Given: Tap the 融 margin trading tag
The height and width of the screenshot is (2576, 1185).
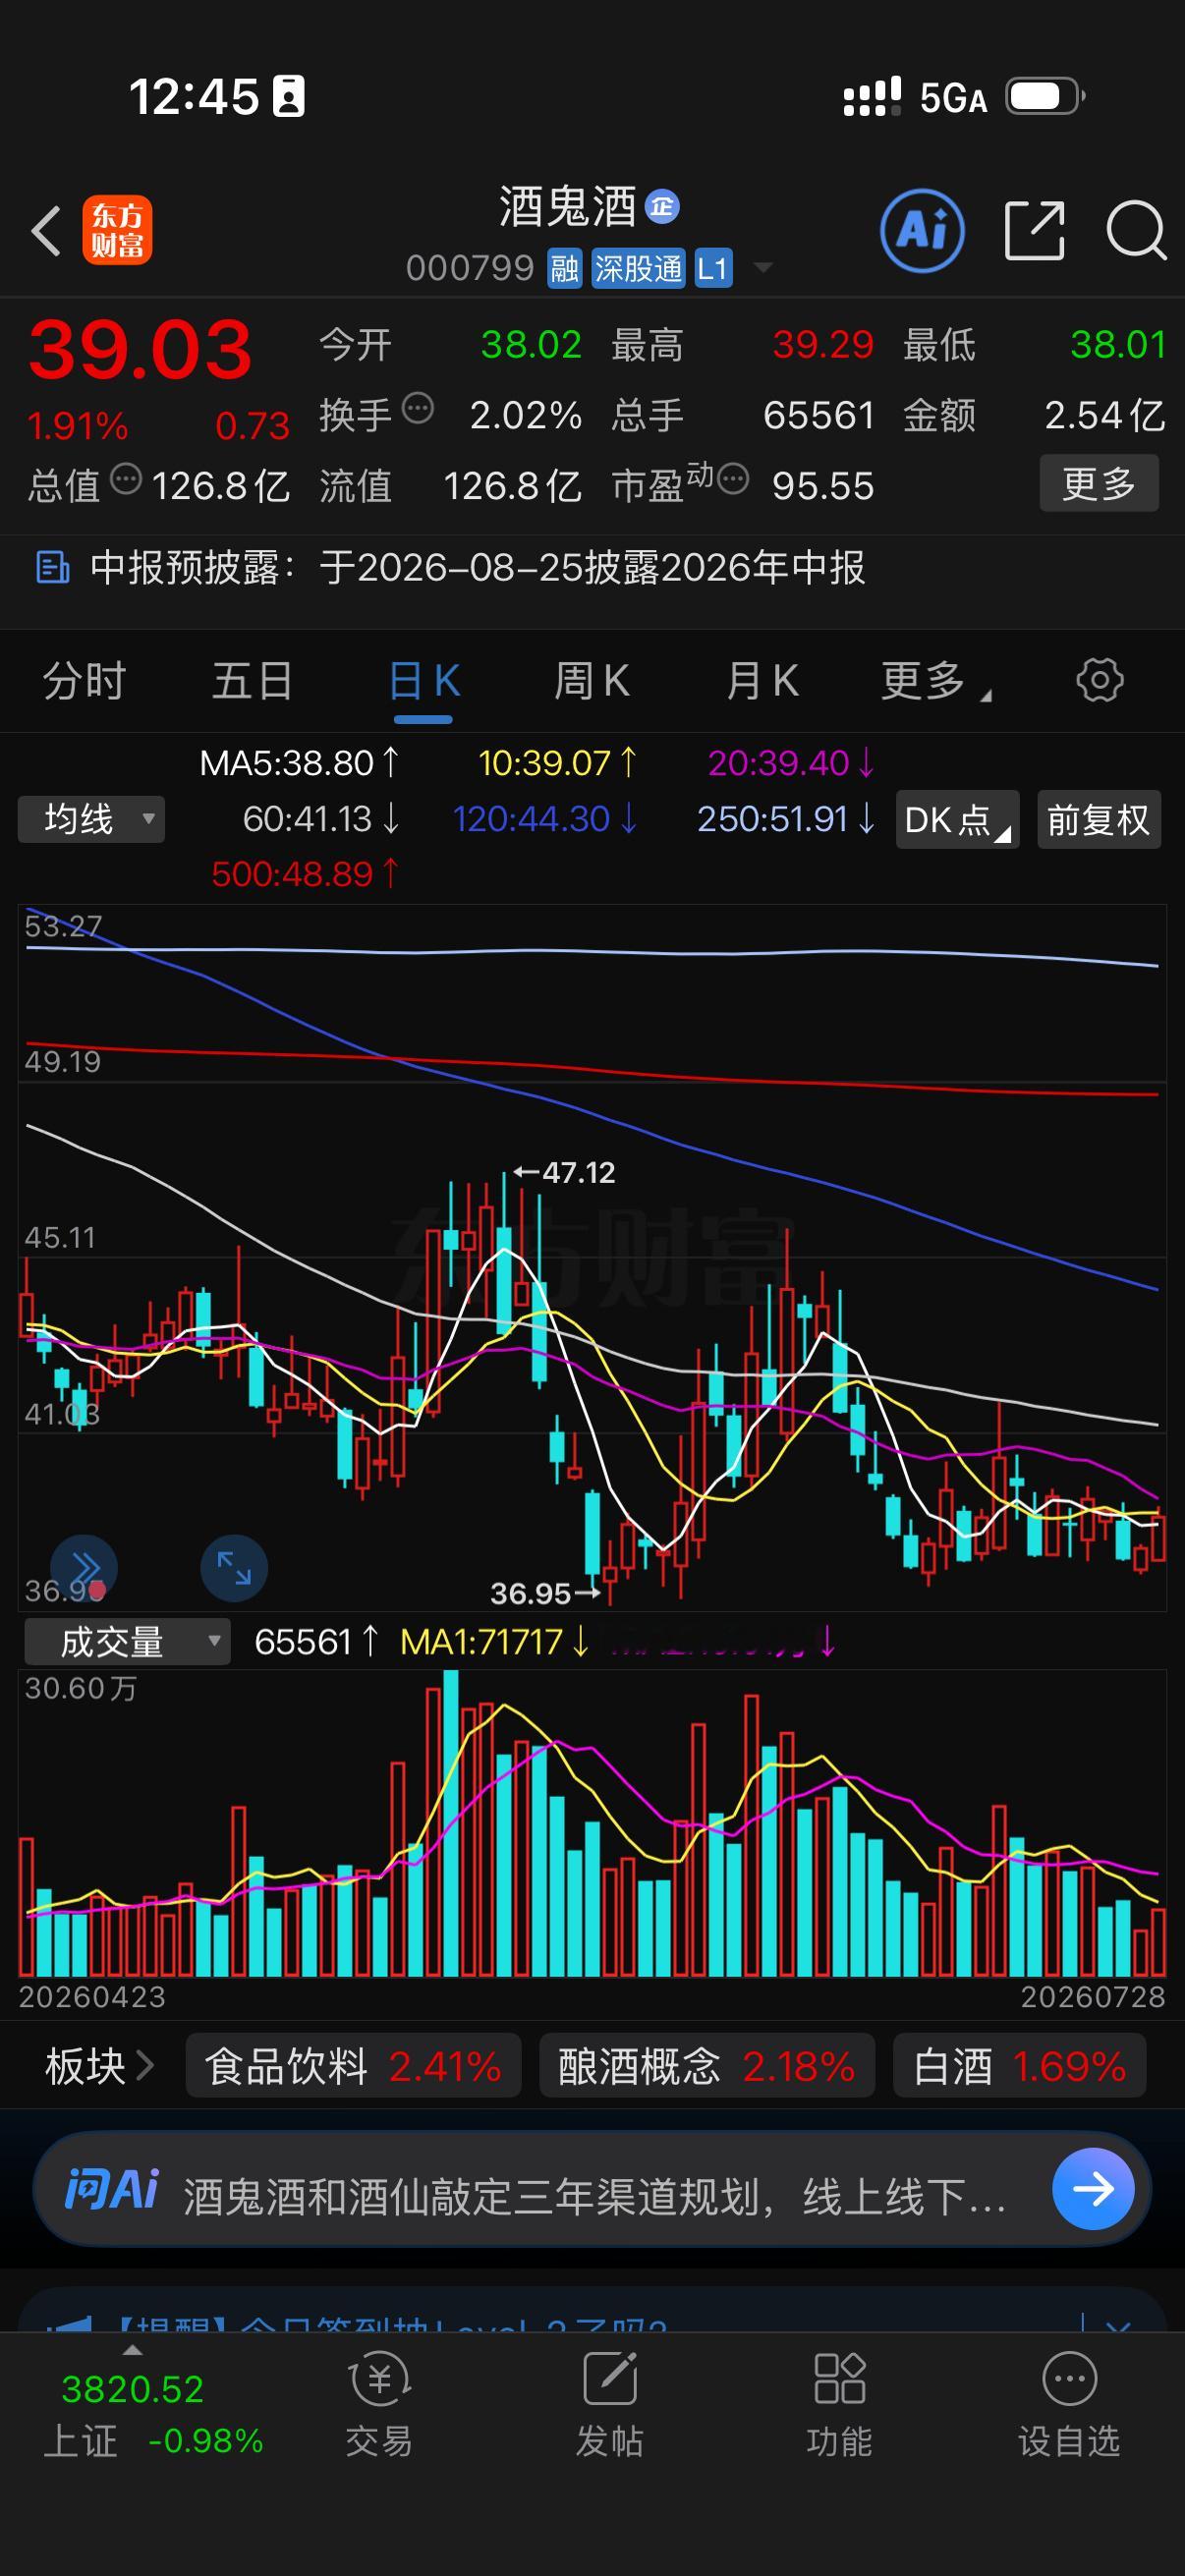Looking at the screenshot, I should pyautogui.click(x=565, y=269).
